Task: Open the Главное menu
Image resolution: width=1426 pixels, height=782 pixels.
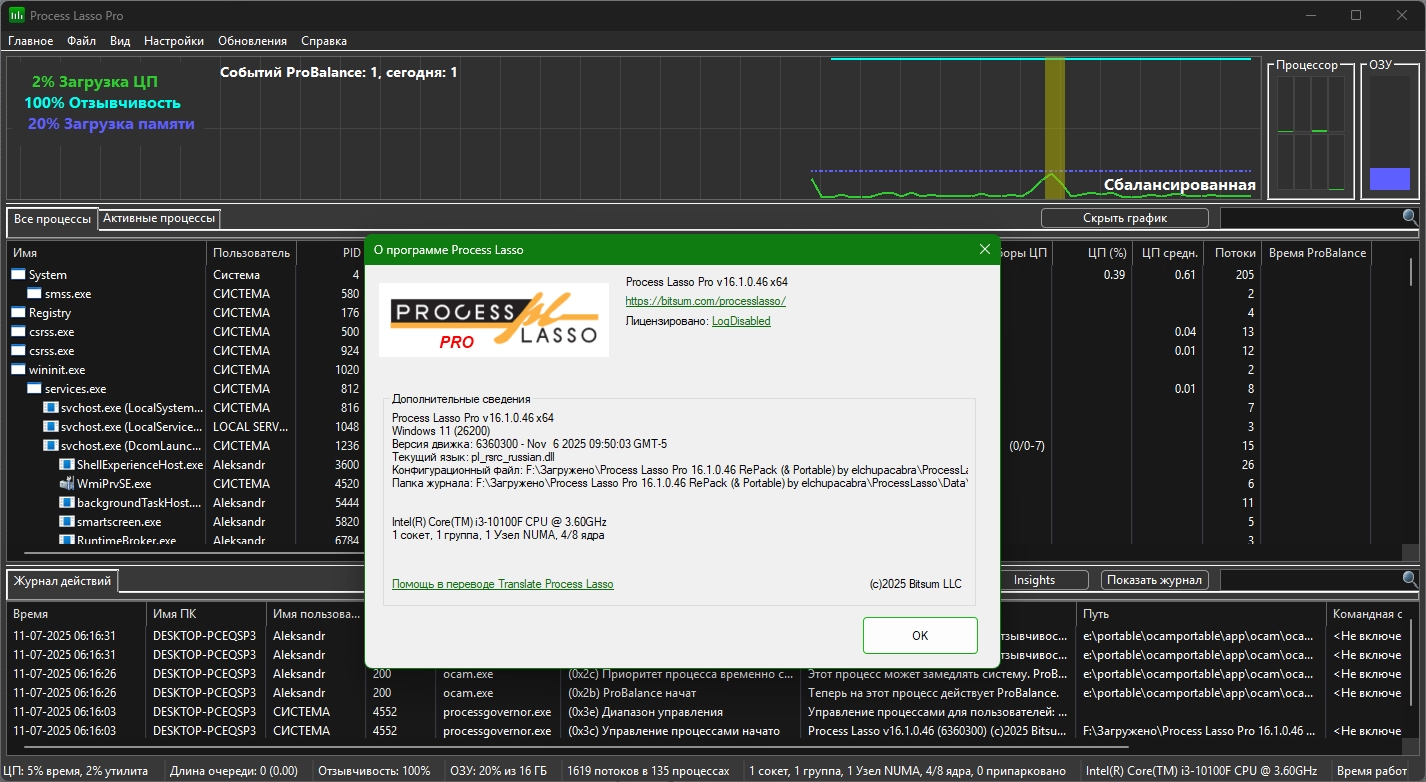Action: coord(31,41)
